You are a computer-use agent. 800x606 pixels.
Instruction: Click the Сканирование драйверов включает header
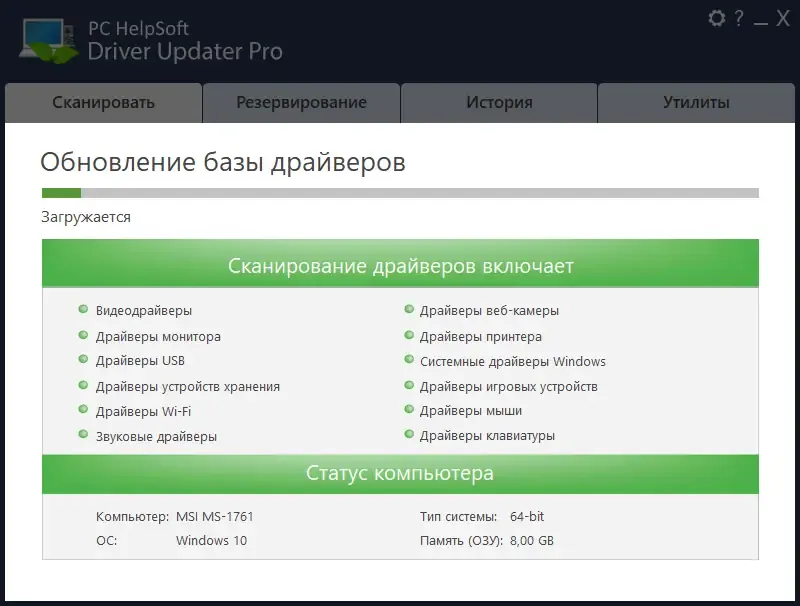tap(399, 266)
